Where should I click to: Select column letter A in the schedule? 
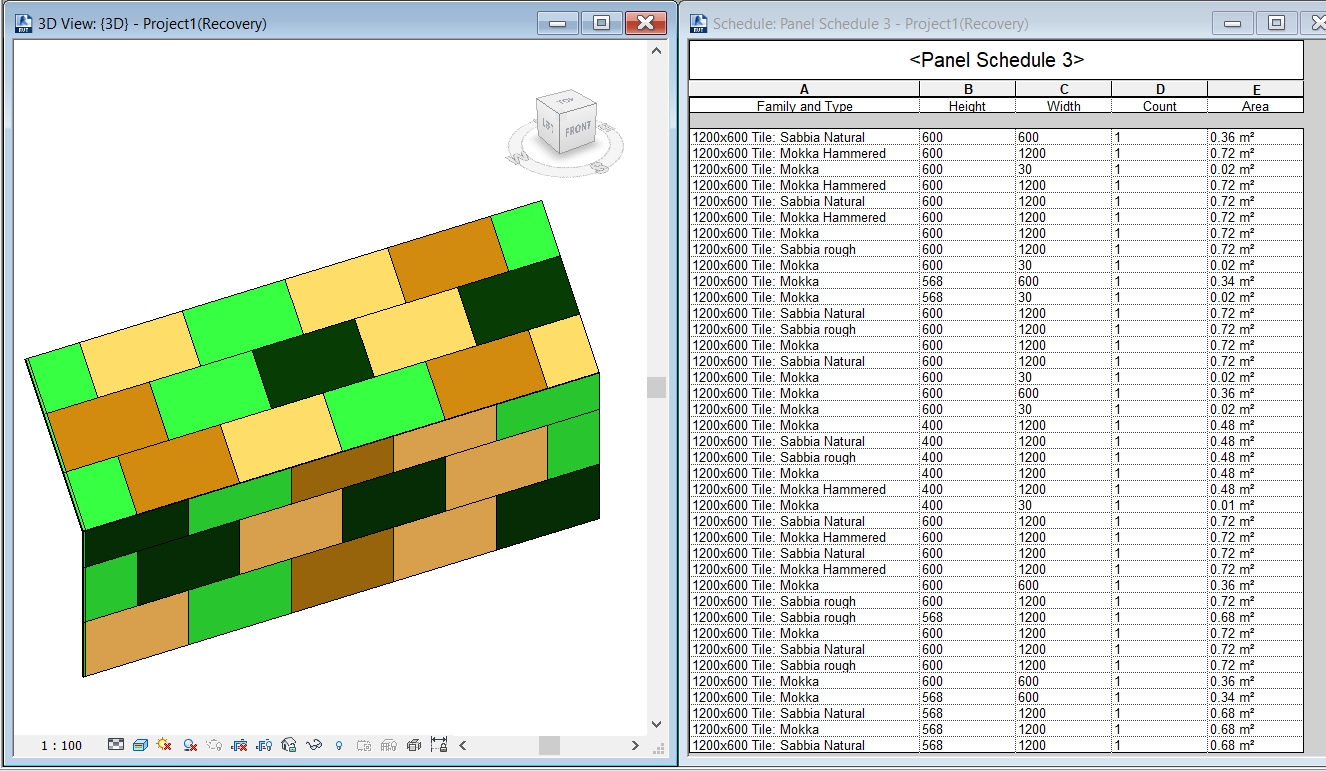(x=804, y=89)
